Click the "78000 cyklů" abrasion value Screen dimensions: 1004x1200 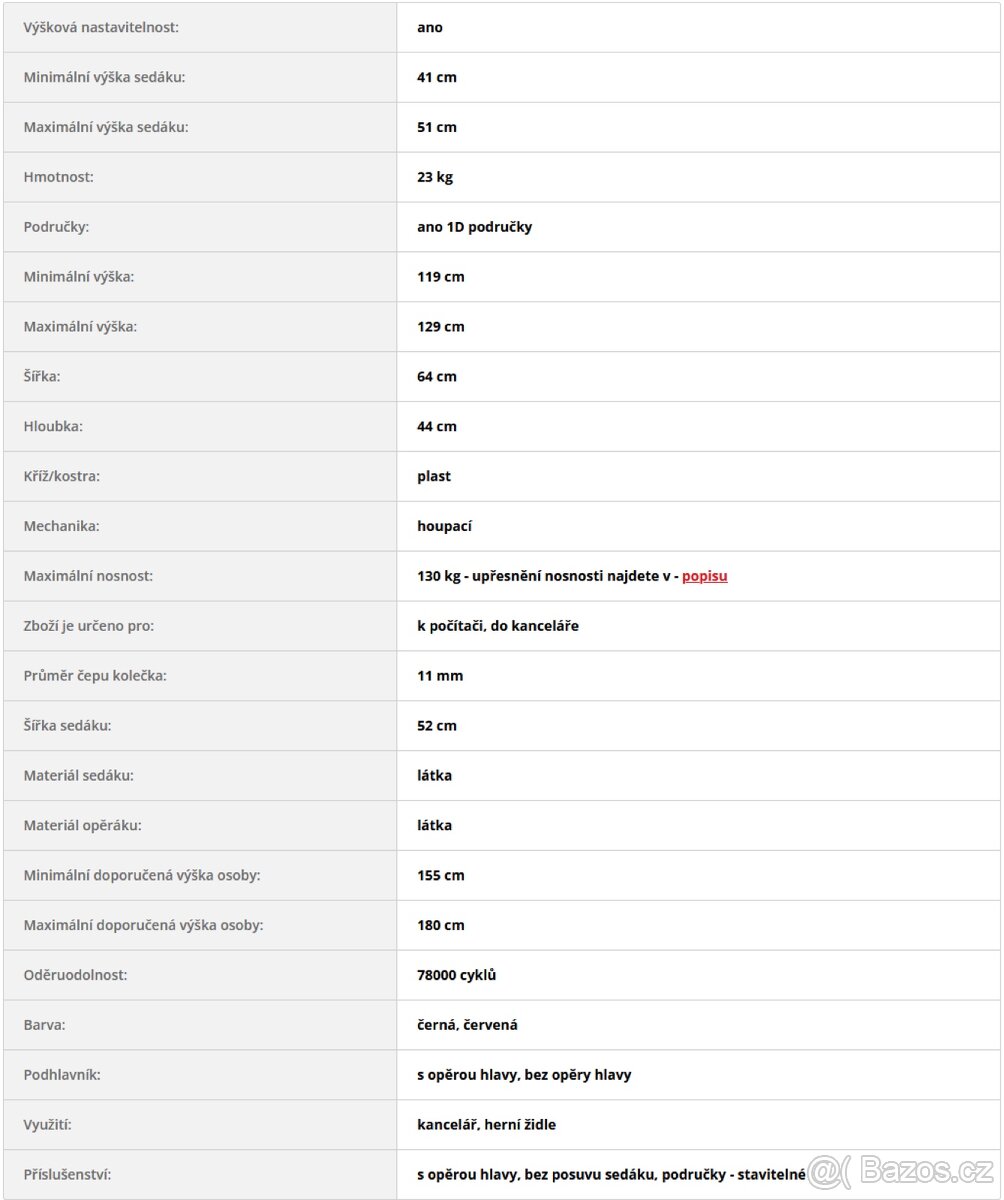(x=456, y=975)
